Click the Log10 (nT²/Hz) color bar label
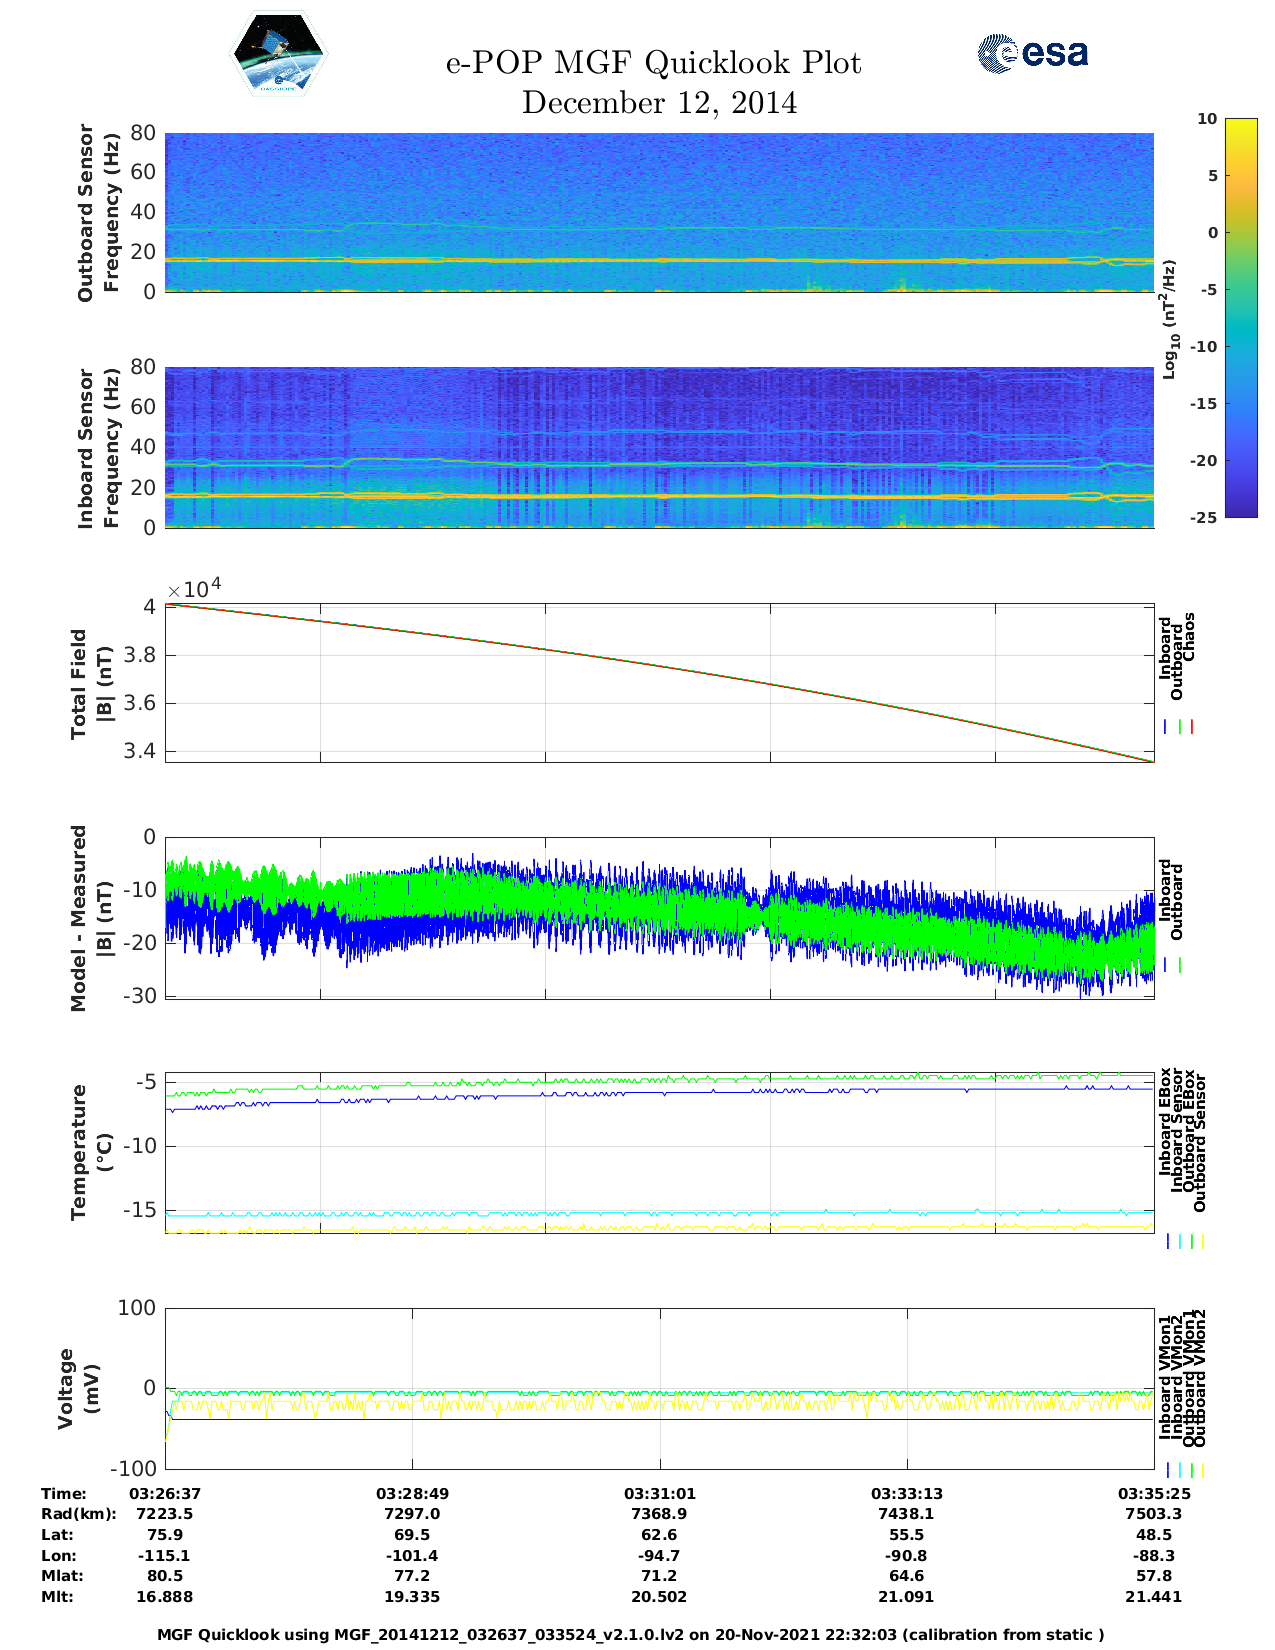Viewport: 1275px width, 1650px height. click(x=1169, y=319)
